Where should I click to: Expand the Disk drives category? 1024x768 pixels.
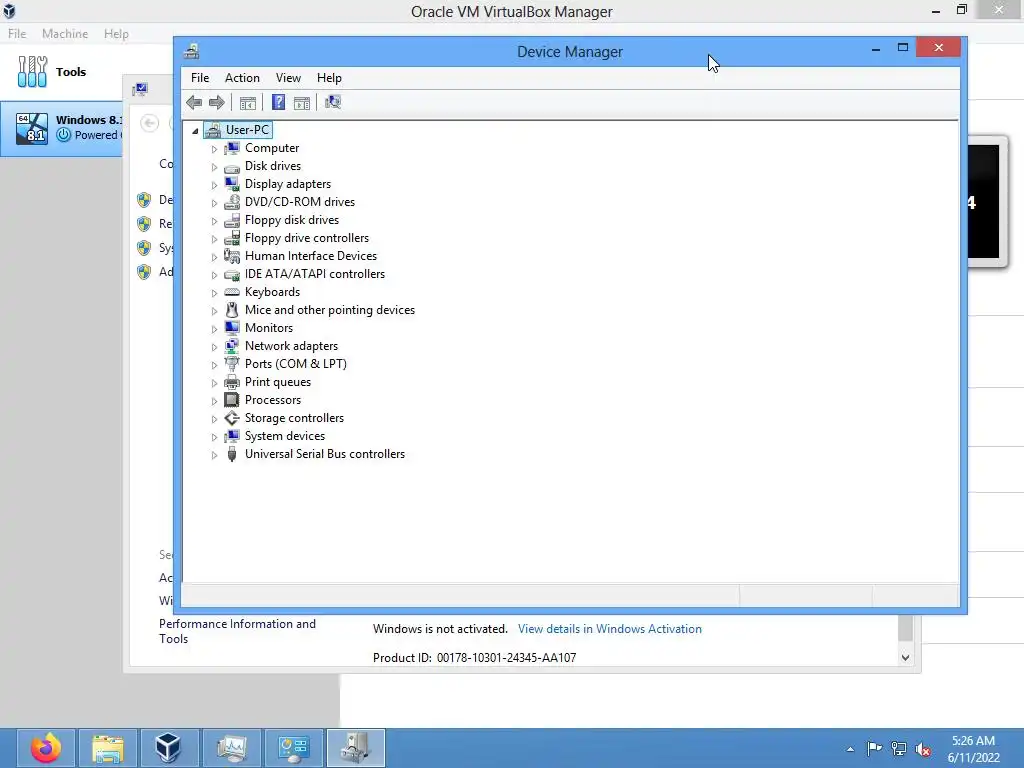pyautogui.click(x=214, y=167)
